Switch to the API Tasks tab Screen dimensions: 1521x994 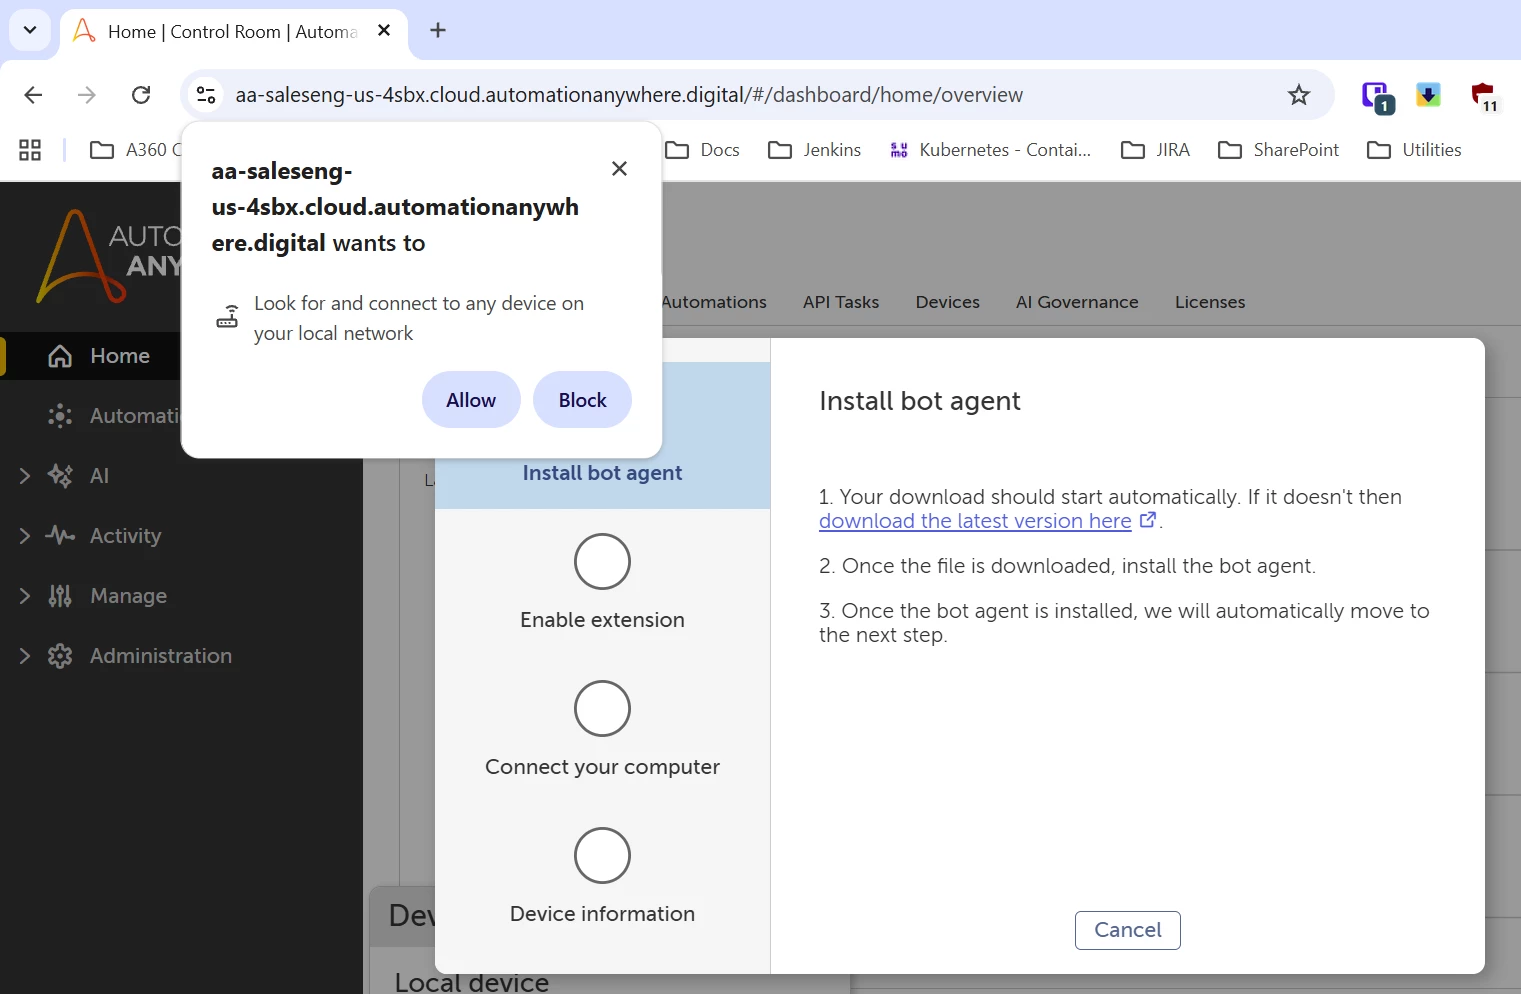[841, 302]
